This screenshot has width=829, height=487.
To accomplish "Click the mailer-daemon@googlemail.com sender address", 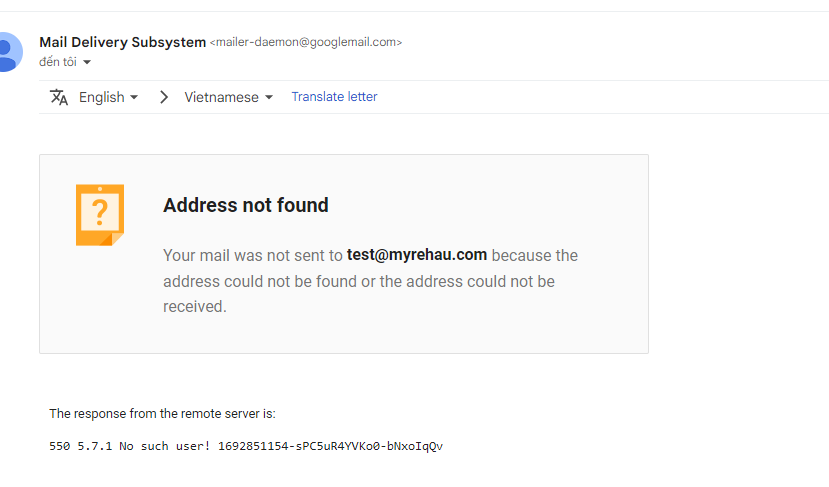I will pyautogui.click(x=306, y=43).
